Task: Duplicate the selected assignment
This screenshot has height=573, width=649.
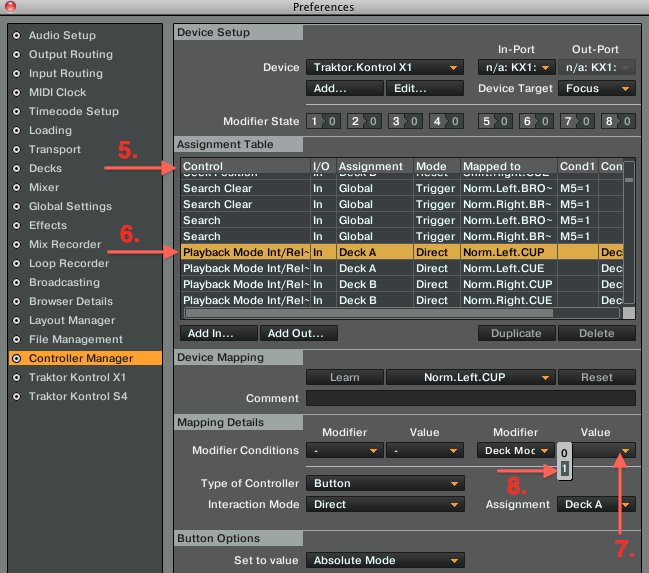Action: point(516,333)
